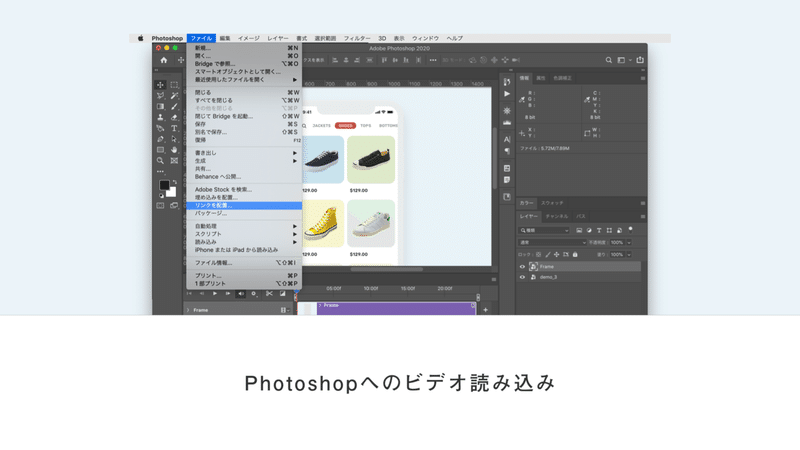Screen dimensions: 800x450
Task: Open the History panel icon
Action: tap(507, 82)
